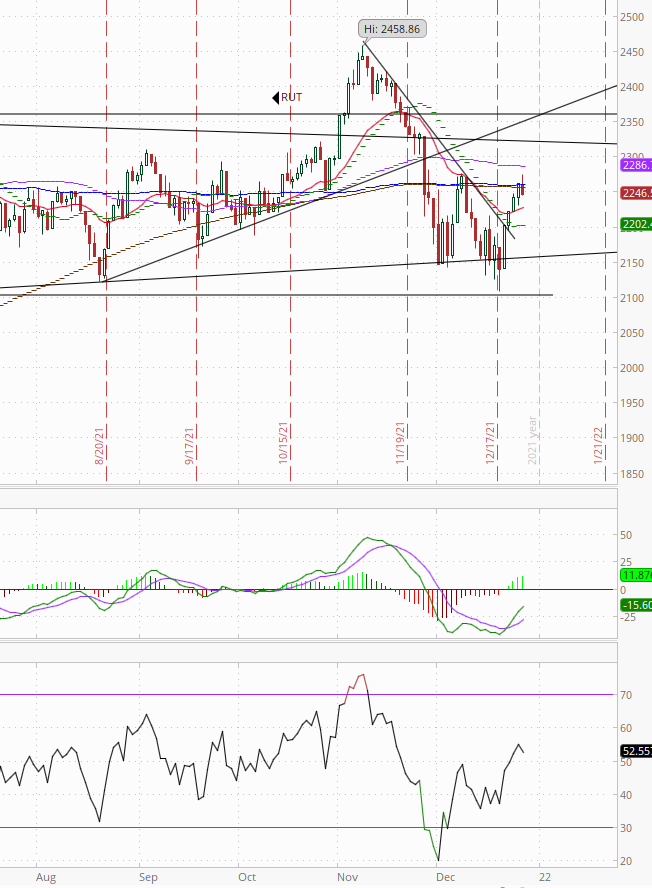The image size is (652, 888).
Task: Select the RUT symbol label arrow
Action: pos(276,97)
